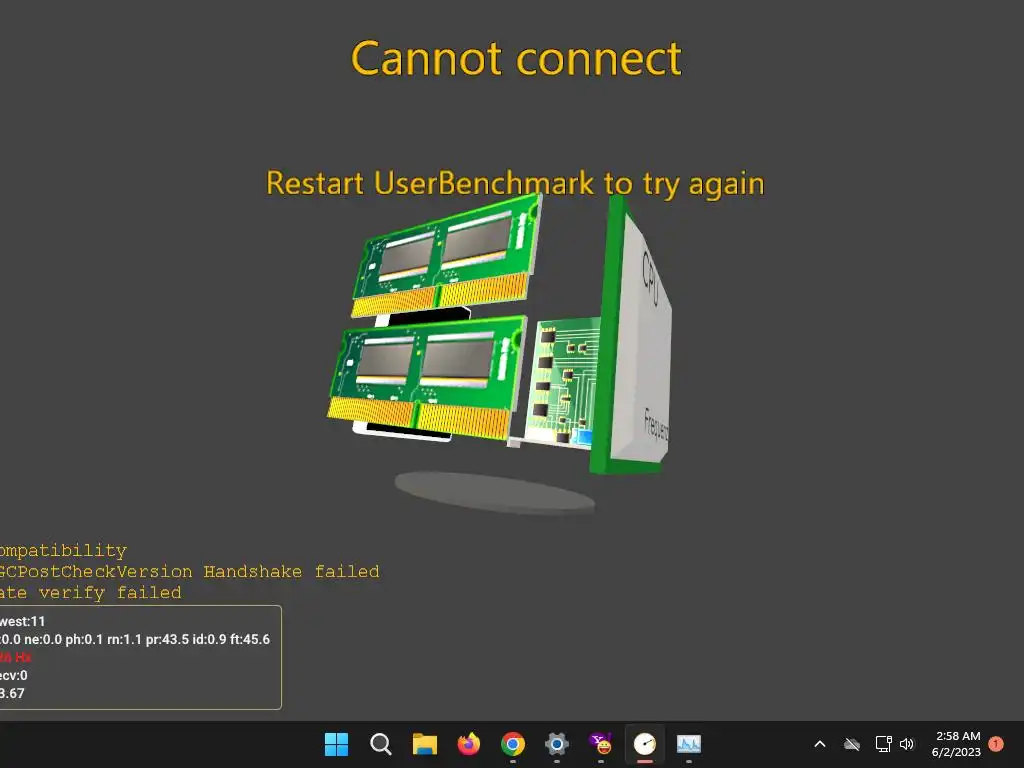Expand hidden system tray icons chevron
This screenshot has width=1024, height=768.
[820, 744]
